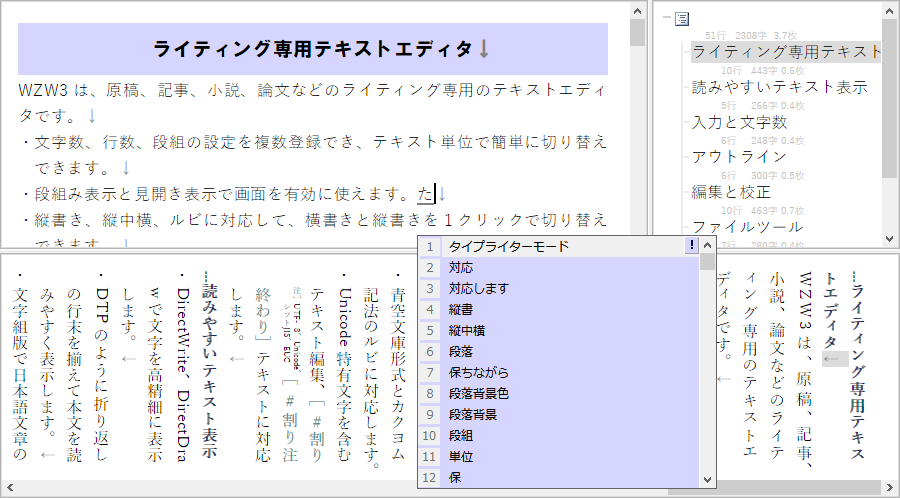Viewport: 900px width, 498px height.
Task: Select outline item 入力と文字数
Action: 739,122
